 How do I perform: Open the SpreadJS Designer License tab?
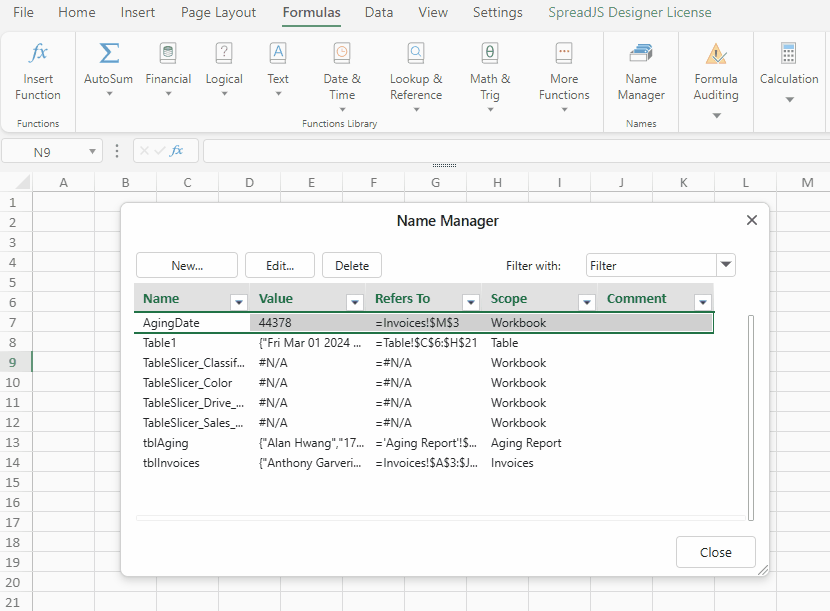[x=630, y=12]
